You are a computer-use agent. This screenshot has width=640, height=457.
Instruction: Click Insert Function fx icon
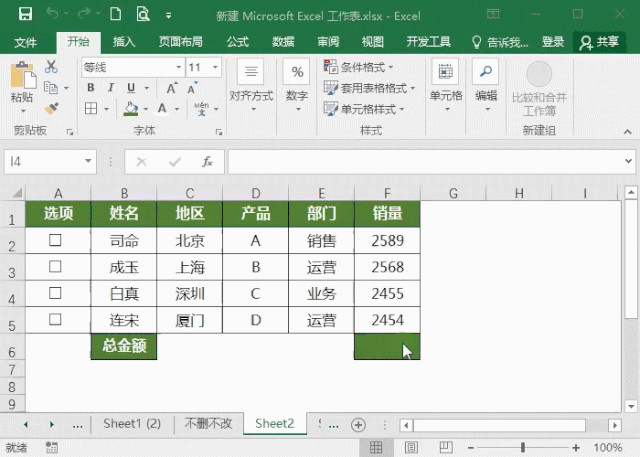pos(207,162)
